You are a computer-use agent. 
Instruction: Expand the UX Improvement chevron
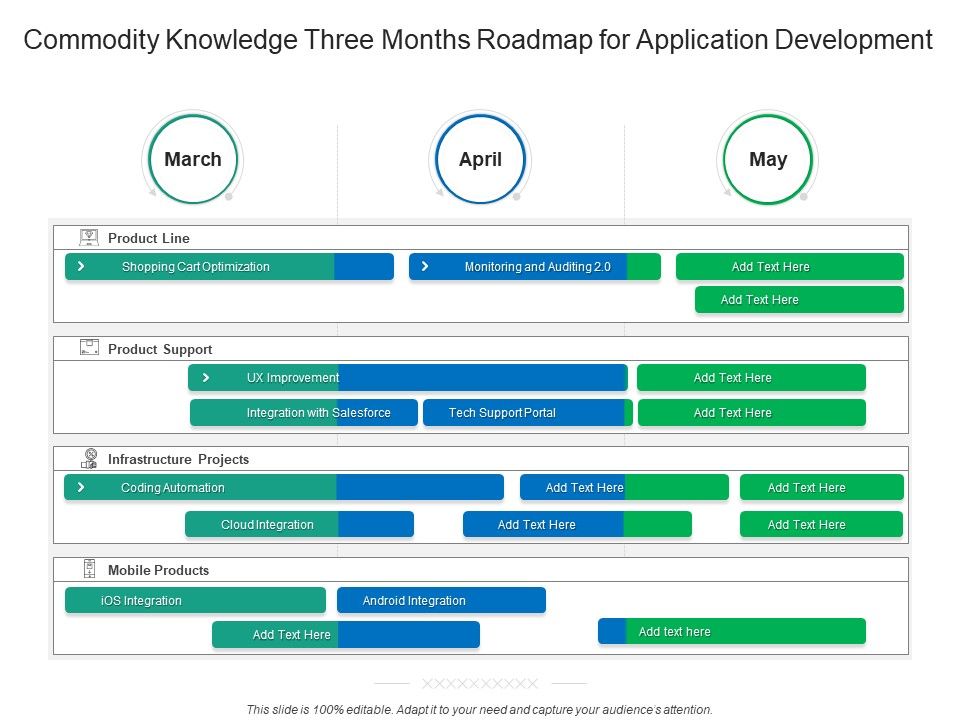click(x=206, y=377)
